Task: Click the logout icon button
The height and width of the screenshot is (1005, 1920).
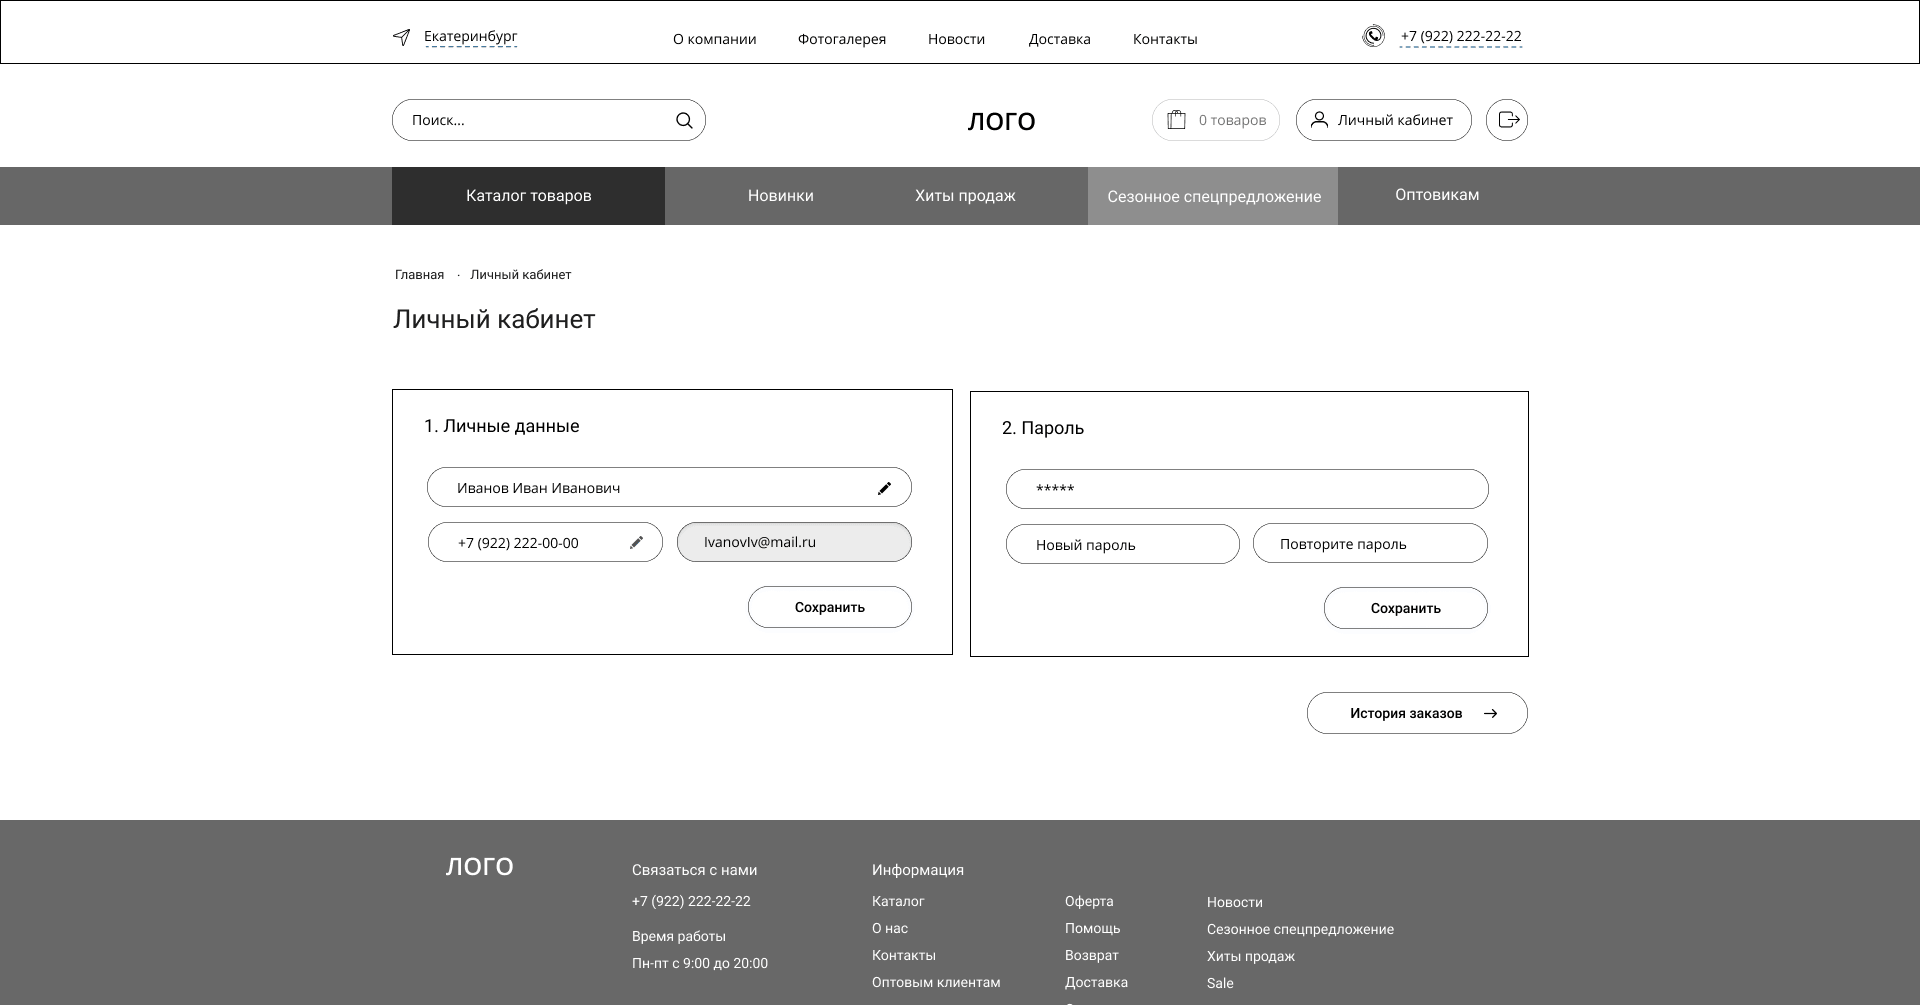Action: click(1507, 120)
